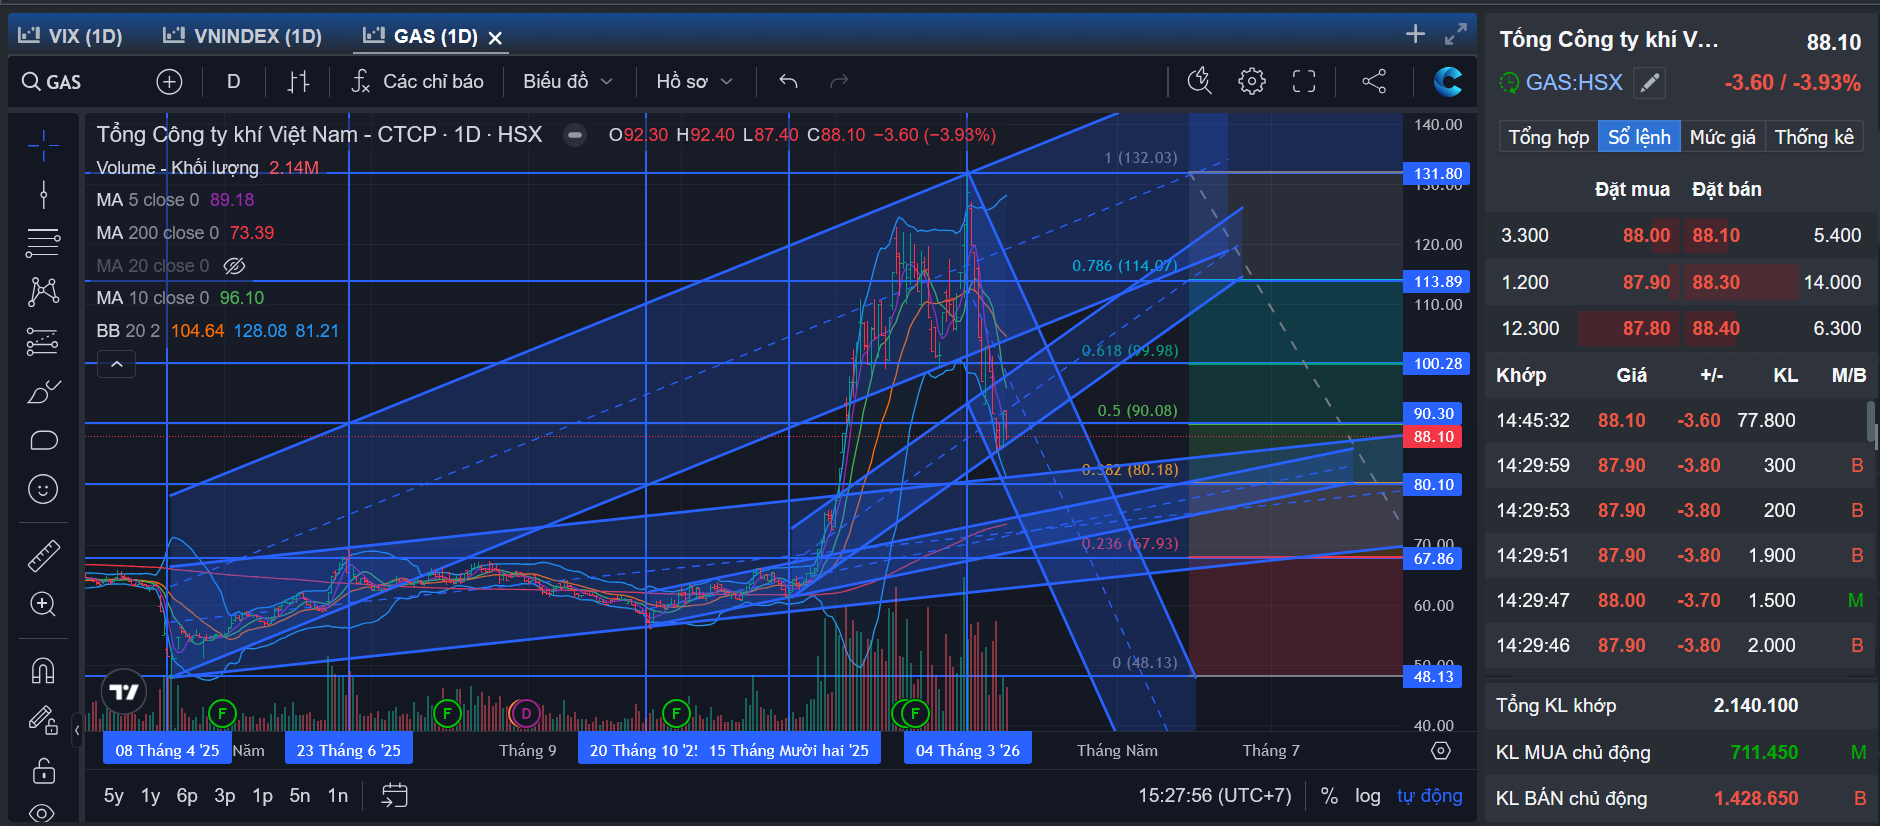Click the TradingView logo on chart
1880x826 pixels.
(x=124, y=691)
